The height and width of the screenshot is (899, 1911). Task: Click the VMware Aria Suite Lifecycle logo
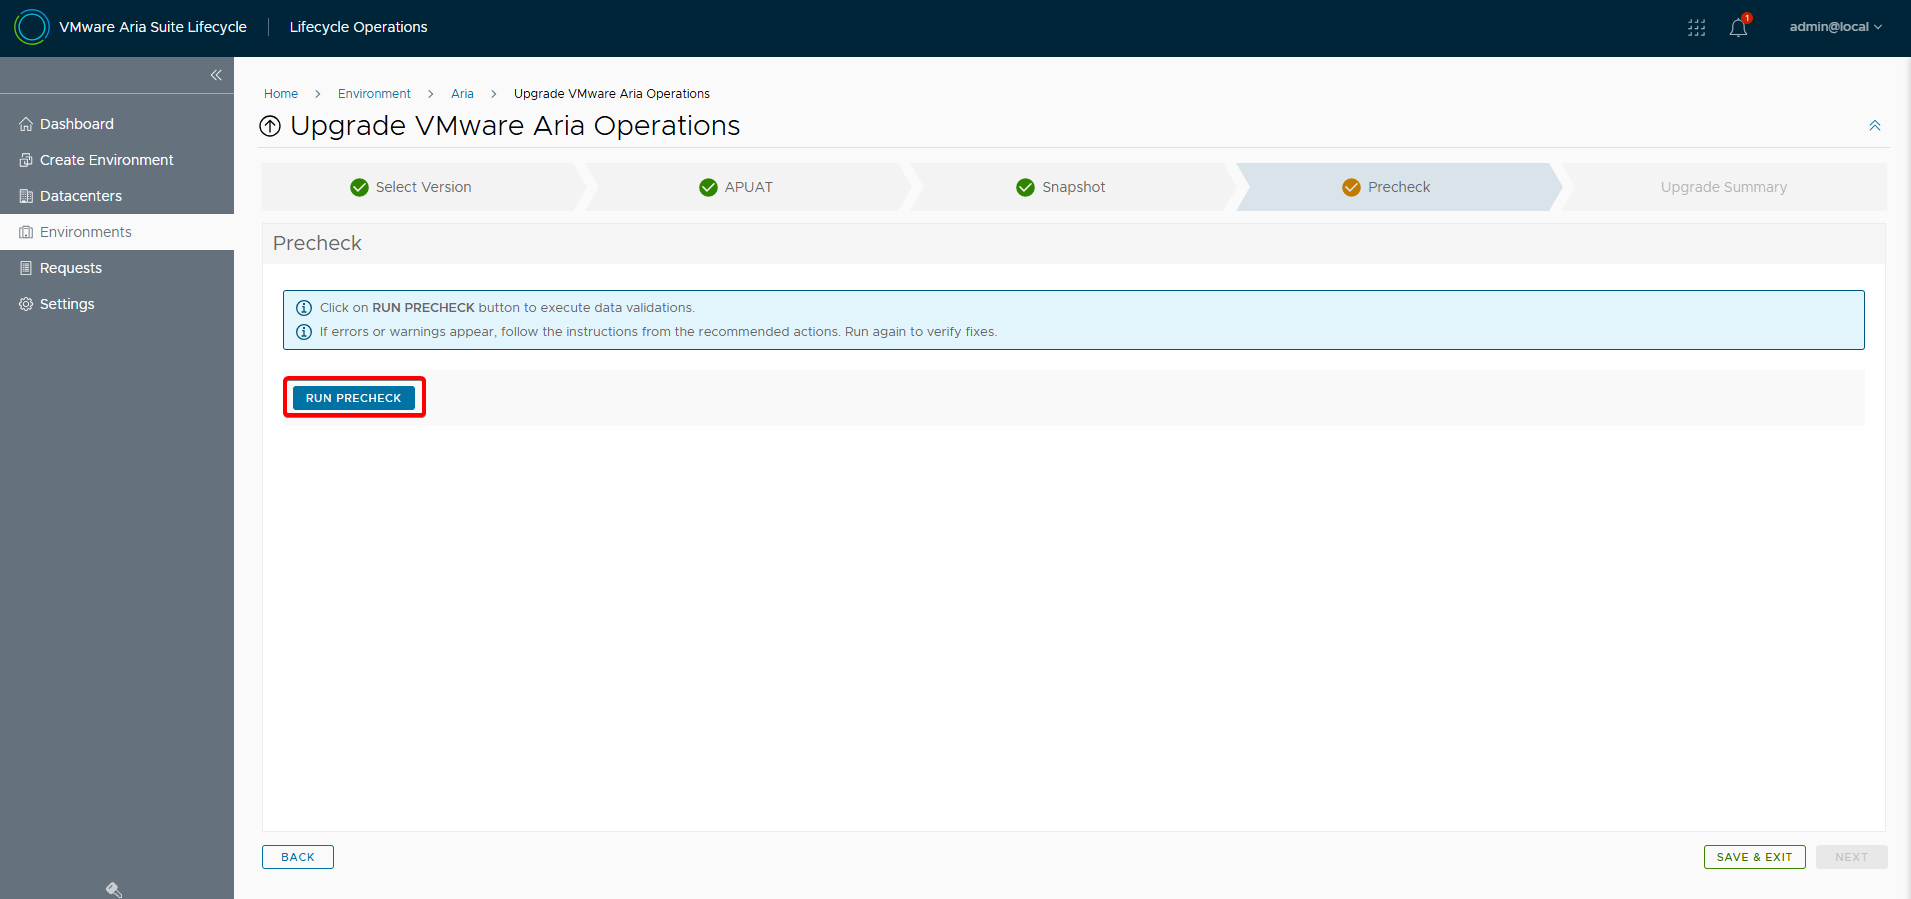click(x=32, y=27)
